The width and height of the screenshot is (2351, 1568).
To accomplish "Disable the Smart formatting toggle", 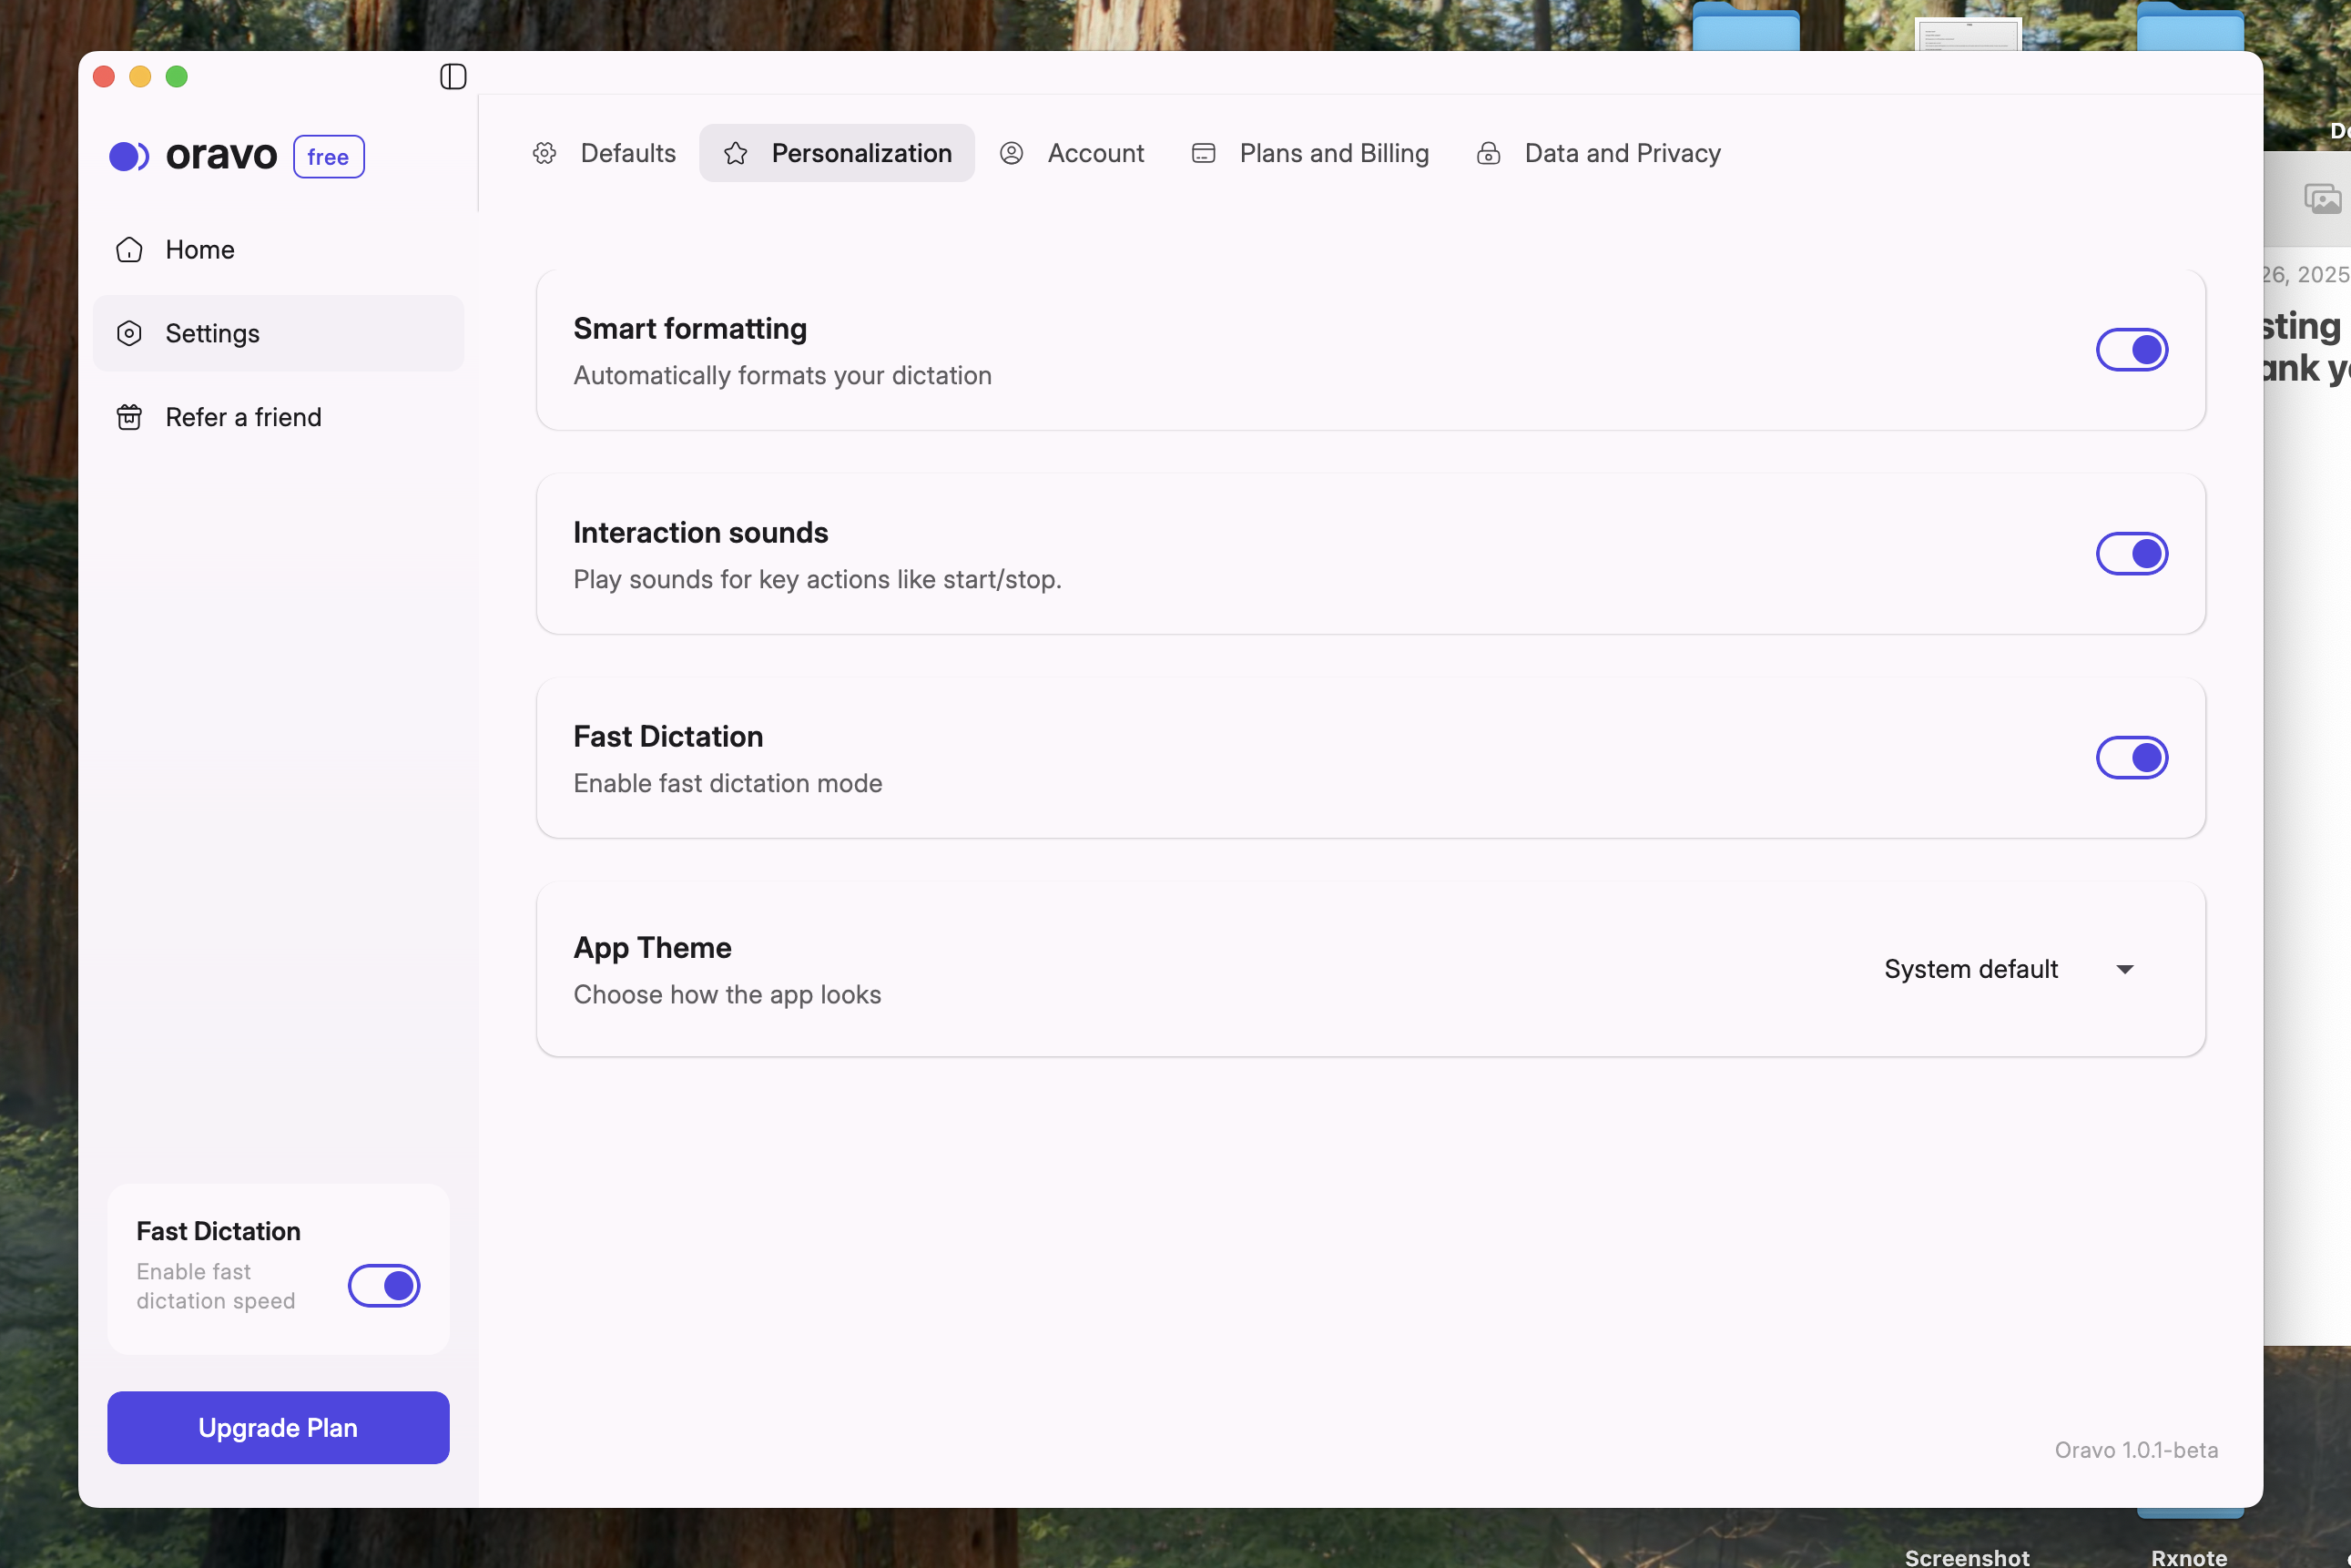I will point(2131,350).
